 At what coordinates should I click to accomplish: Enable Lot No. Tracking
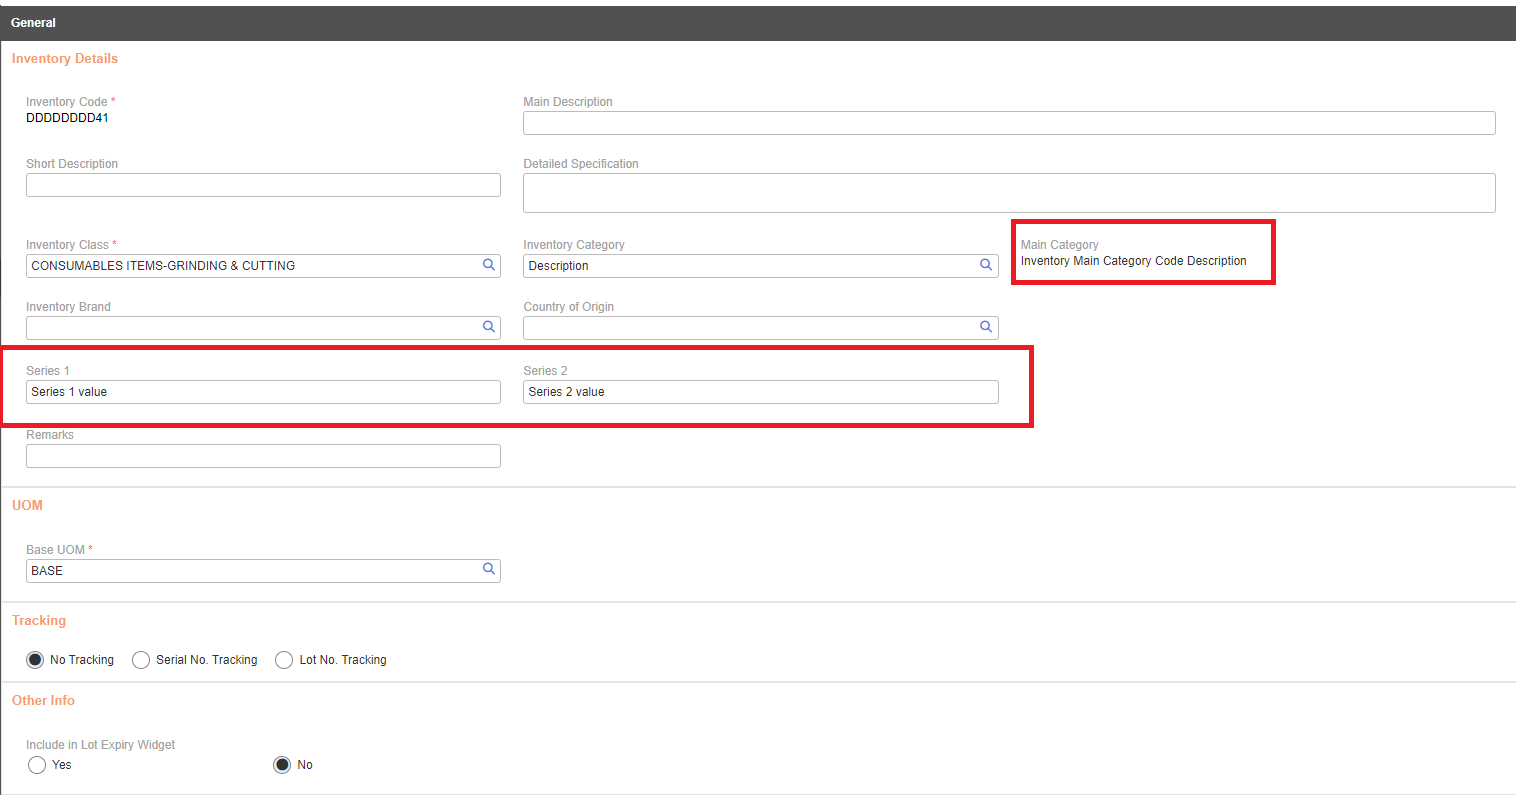coord(283,660)
